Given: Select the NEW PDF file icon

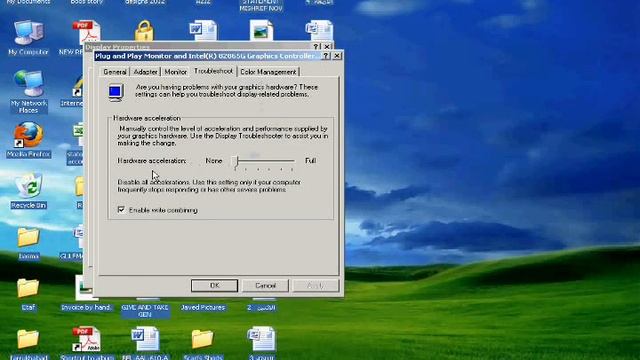Looking at the screenshot, I should click(x=87, y=32).
